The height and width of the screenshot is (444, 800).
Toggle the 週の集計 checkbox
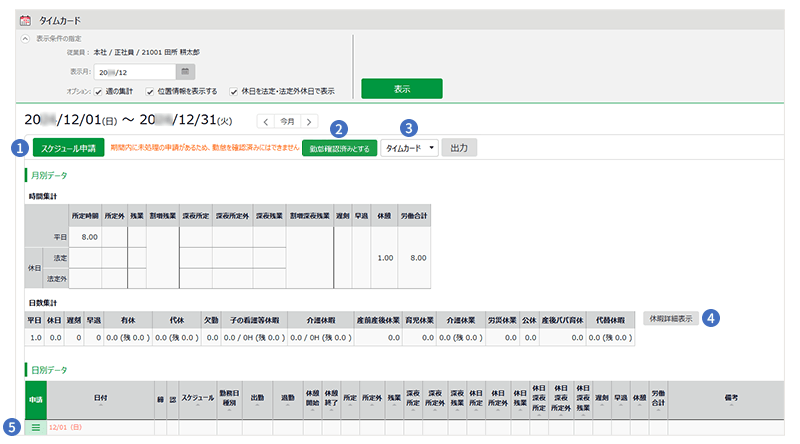pos(98,90)
